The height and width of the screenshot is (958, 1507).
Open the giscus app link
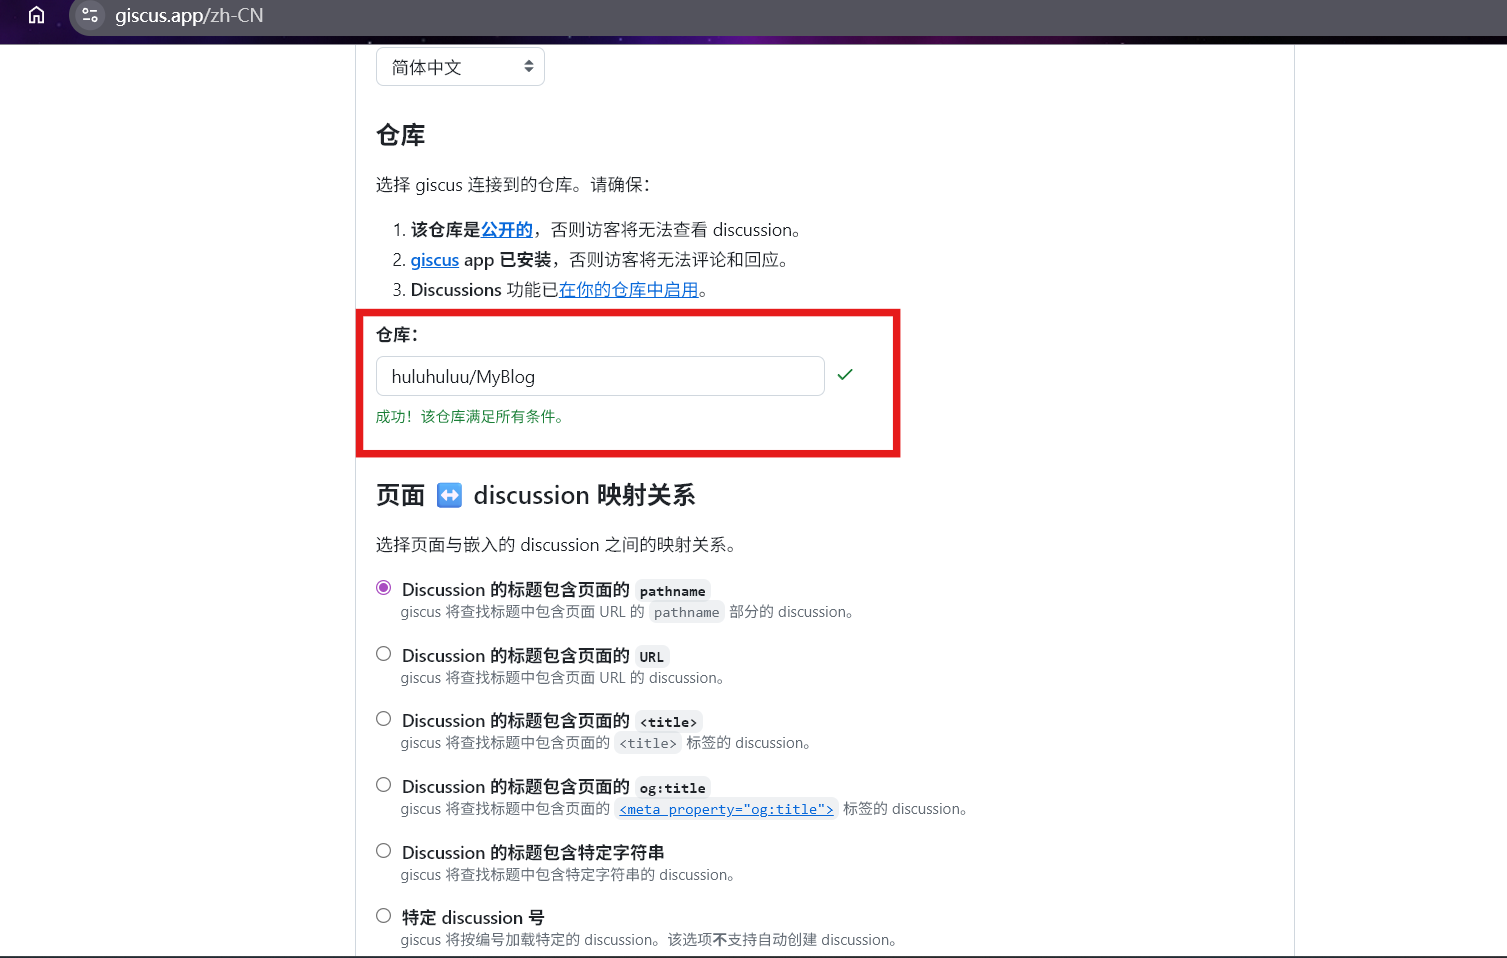pos(434,259)
